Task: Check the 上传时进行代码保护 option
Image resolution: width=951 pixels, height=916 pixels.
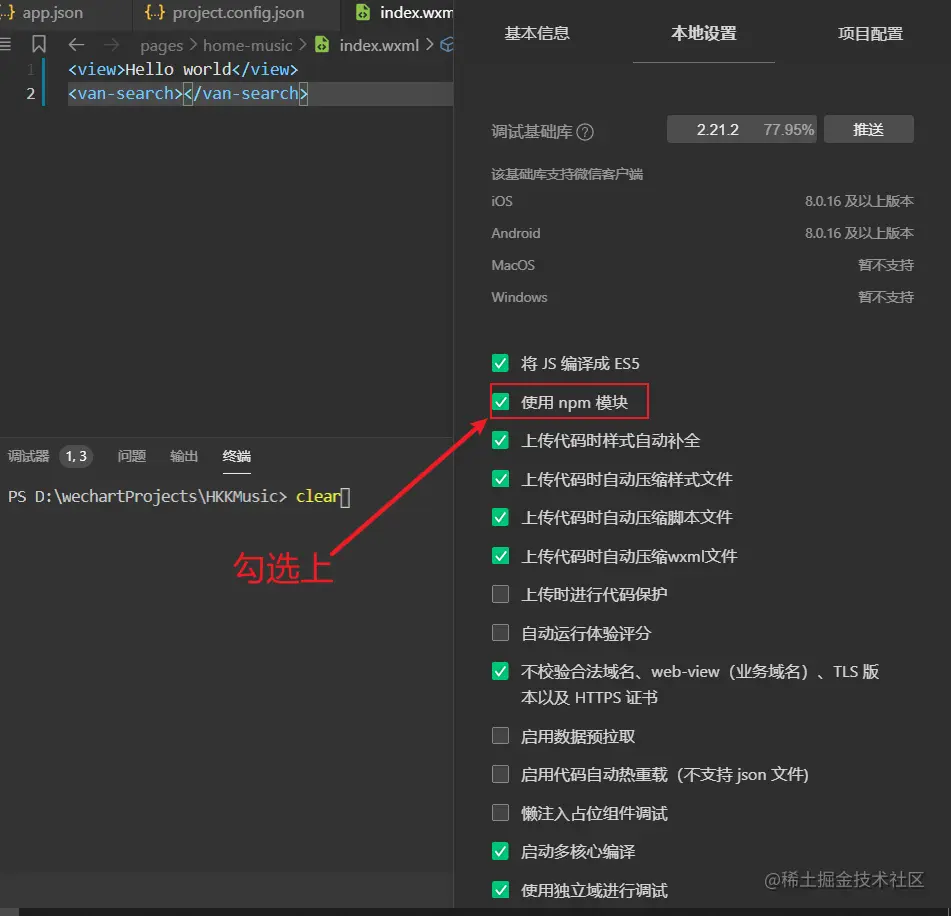Action: point(500,593)
